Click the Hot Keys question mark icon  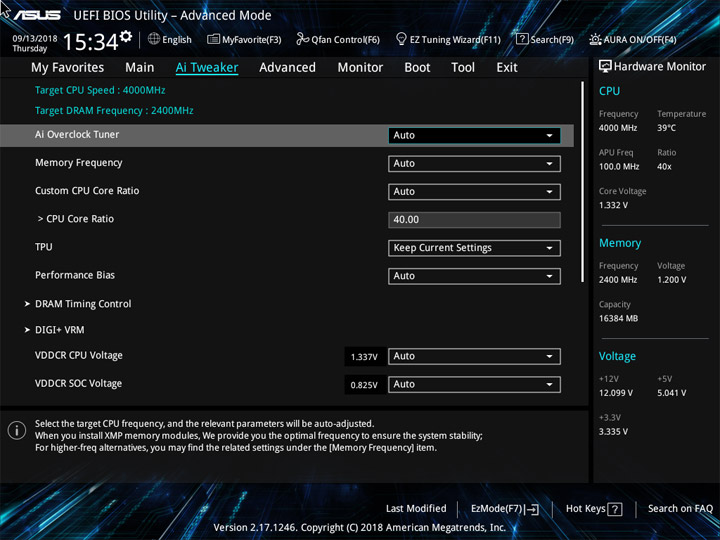615,509
